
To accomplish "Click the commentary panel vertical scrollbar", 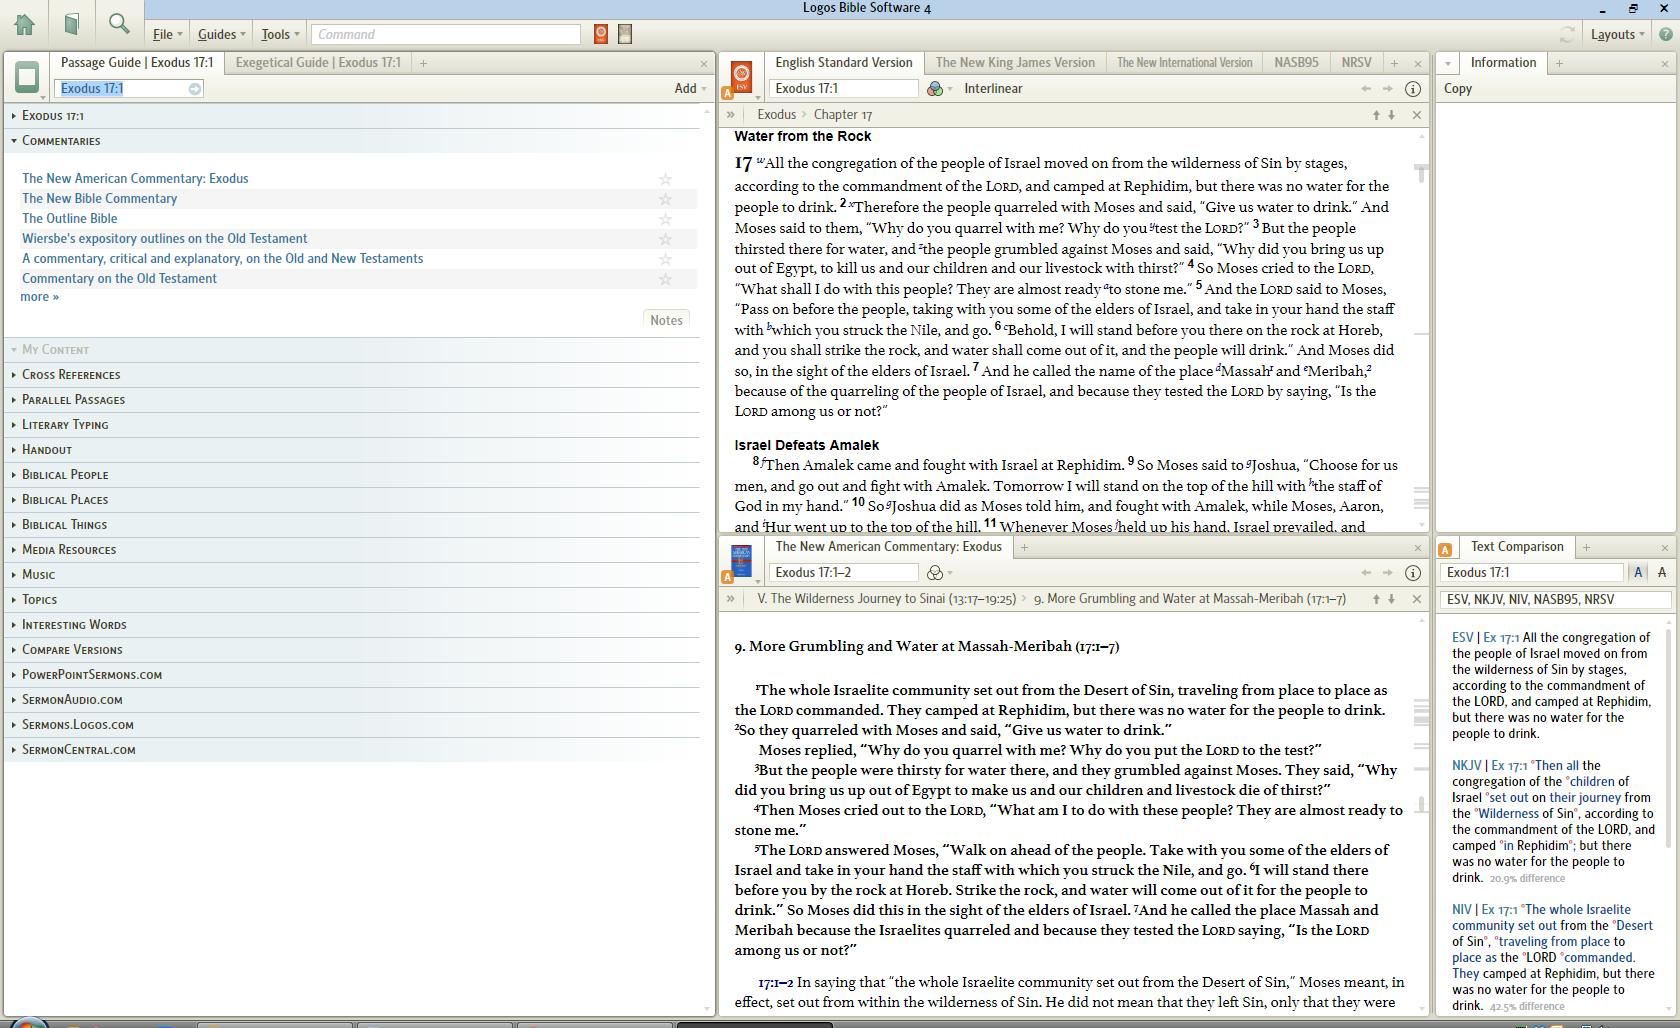I will coord(1421,814).
